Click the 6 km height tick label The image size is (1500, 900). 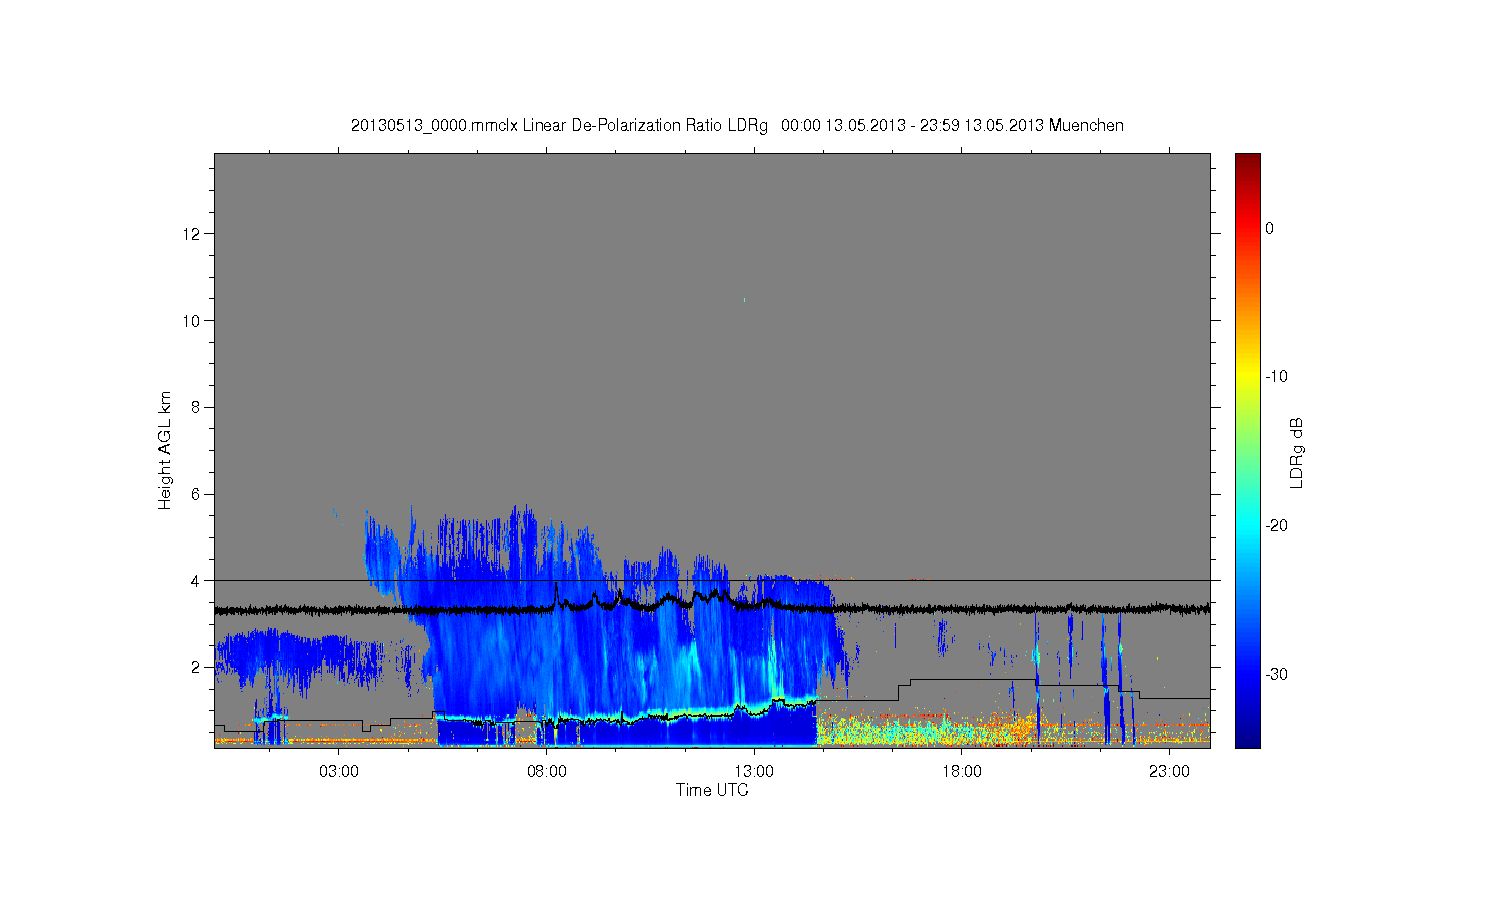197,494
